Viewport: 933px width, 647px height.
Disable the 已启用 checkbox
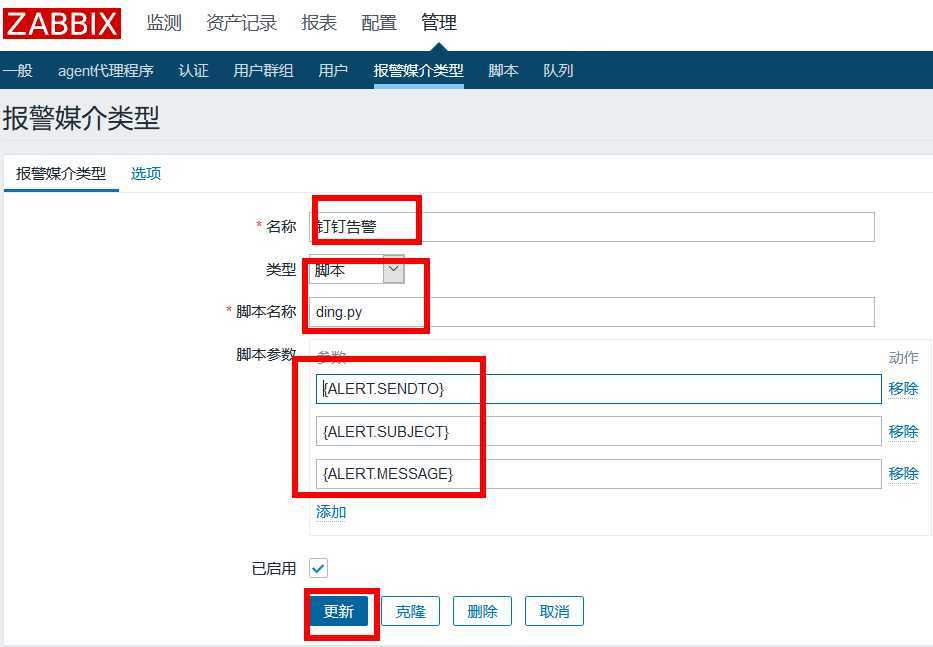click(318, 567)
